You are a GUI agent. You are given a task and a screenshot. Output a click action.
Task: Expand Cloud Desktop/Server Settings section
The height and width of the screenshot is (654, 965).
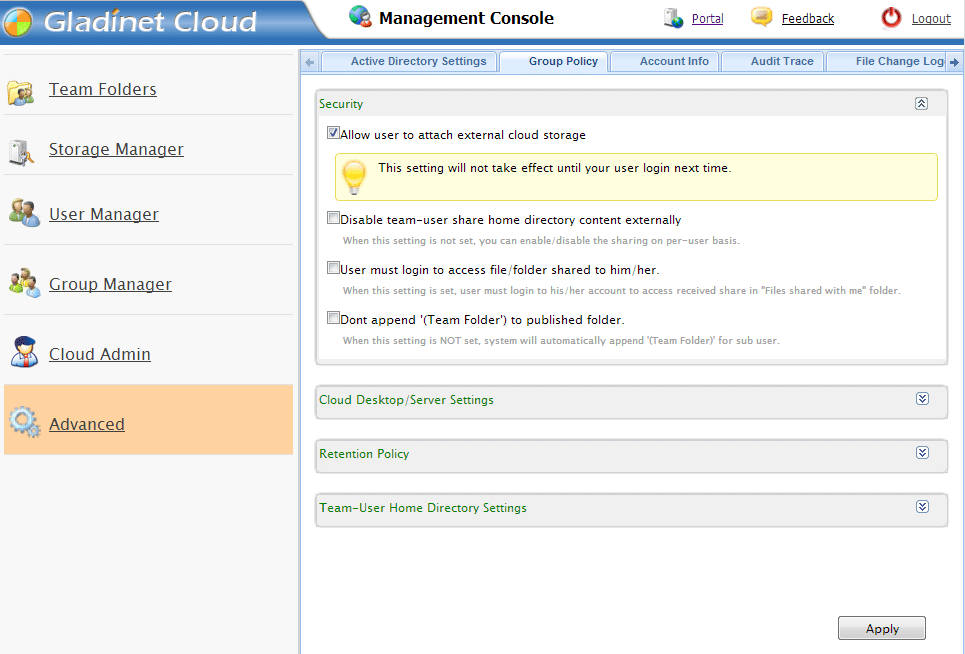(922, 399)
